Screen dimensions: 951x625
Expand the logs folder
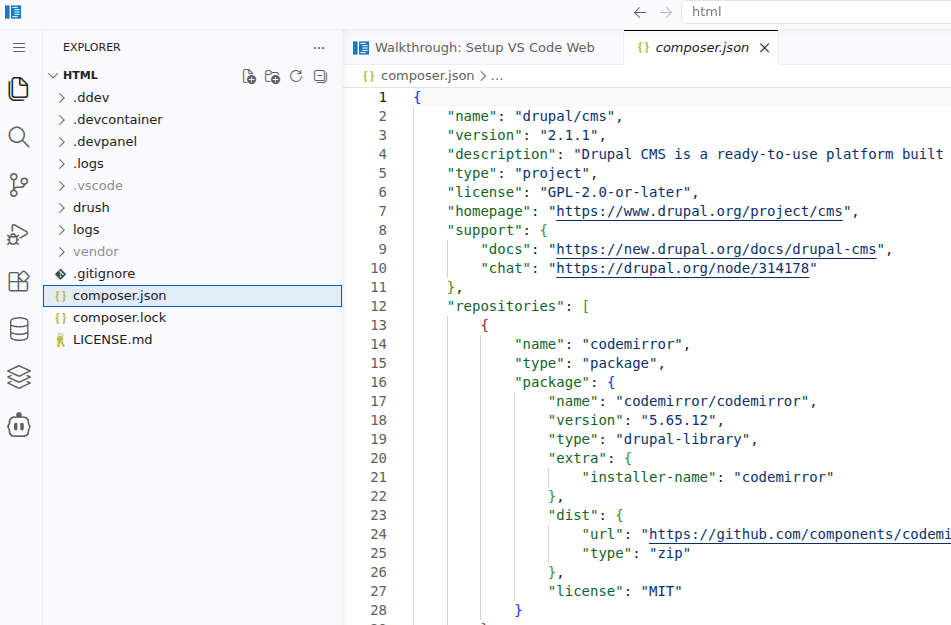(61, 230)
